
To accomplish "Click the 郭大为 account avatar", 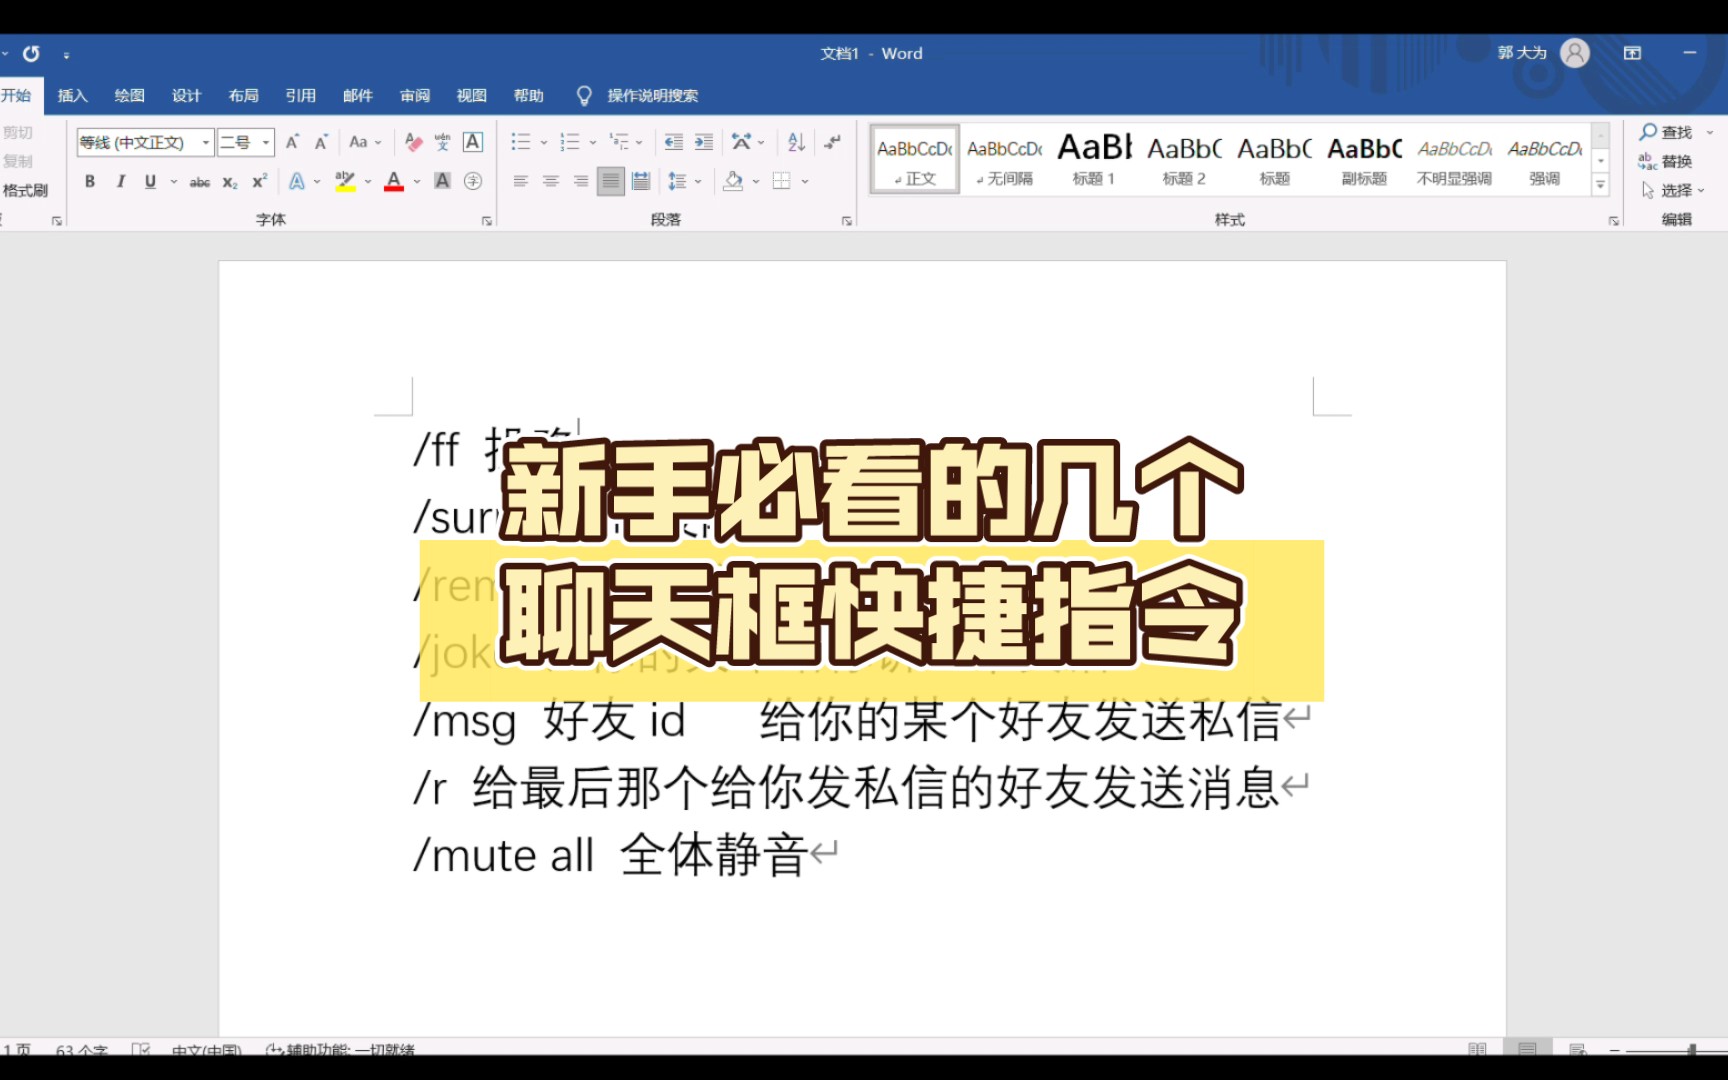I will [x=1575, y=53].
